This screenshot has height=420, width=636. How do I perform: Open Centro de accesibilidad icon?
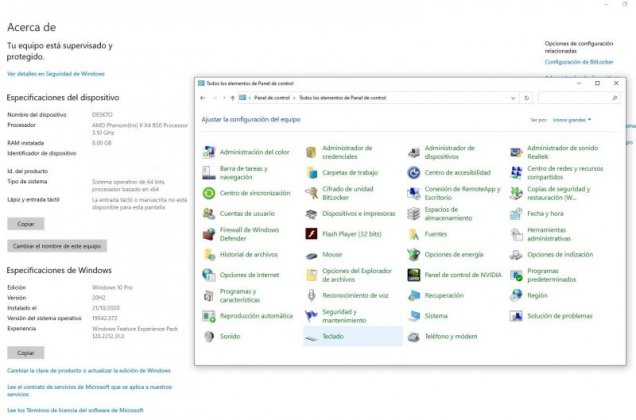point(414,172)
